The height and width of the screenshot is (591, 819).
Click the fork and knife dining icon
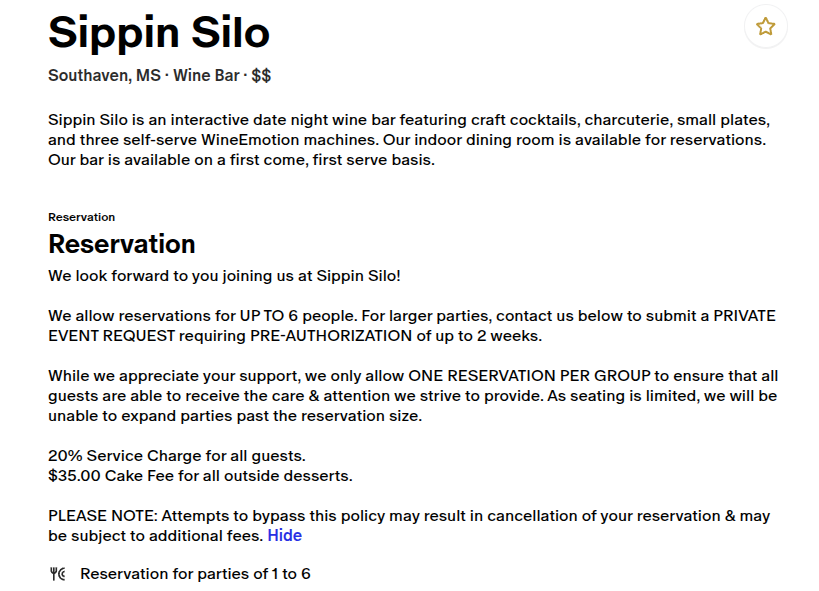[57, 574]
